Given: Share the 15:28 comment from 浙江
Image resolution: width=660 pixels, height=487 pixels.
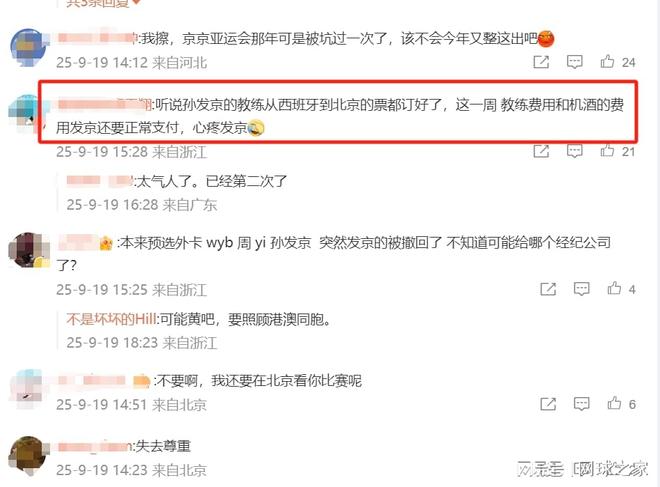Looking at the screenshot, I should tap(541, 151).
